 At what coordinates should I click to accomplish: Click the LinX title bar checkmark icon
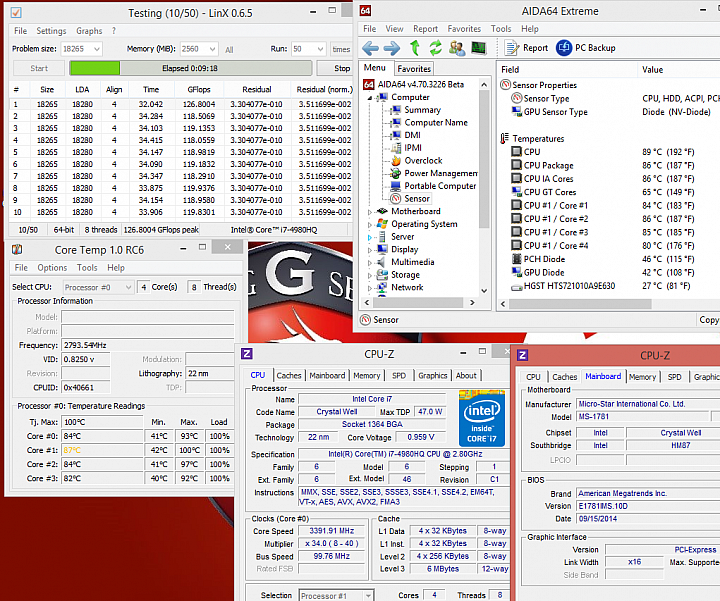coord(16,13)
